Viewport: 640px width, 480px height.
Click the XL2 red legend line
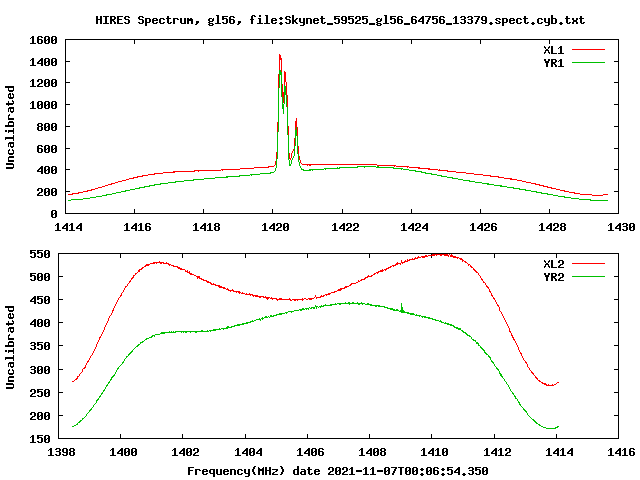pos(588,264)
